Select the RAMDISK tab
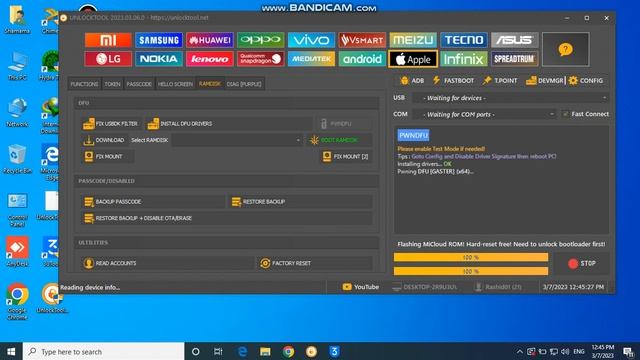The height and width of the screenshot is (360, 640). point(210,84)
